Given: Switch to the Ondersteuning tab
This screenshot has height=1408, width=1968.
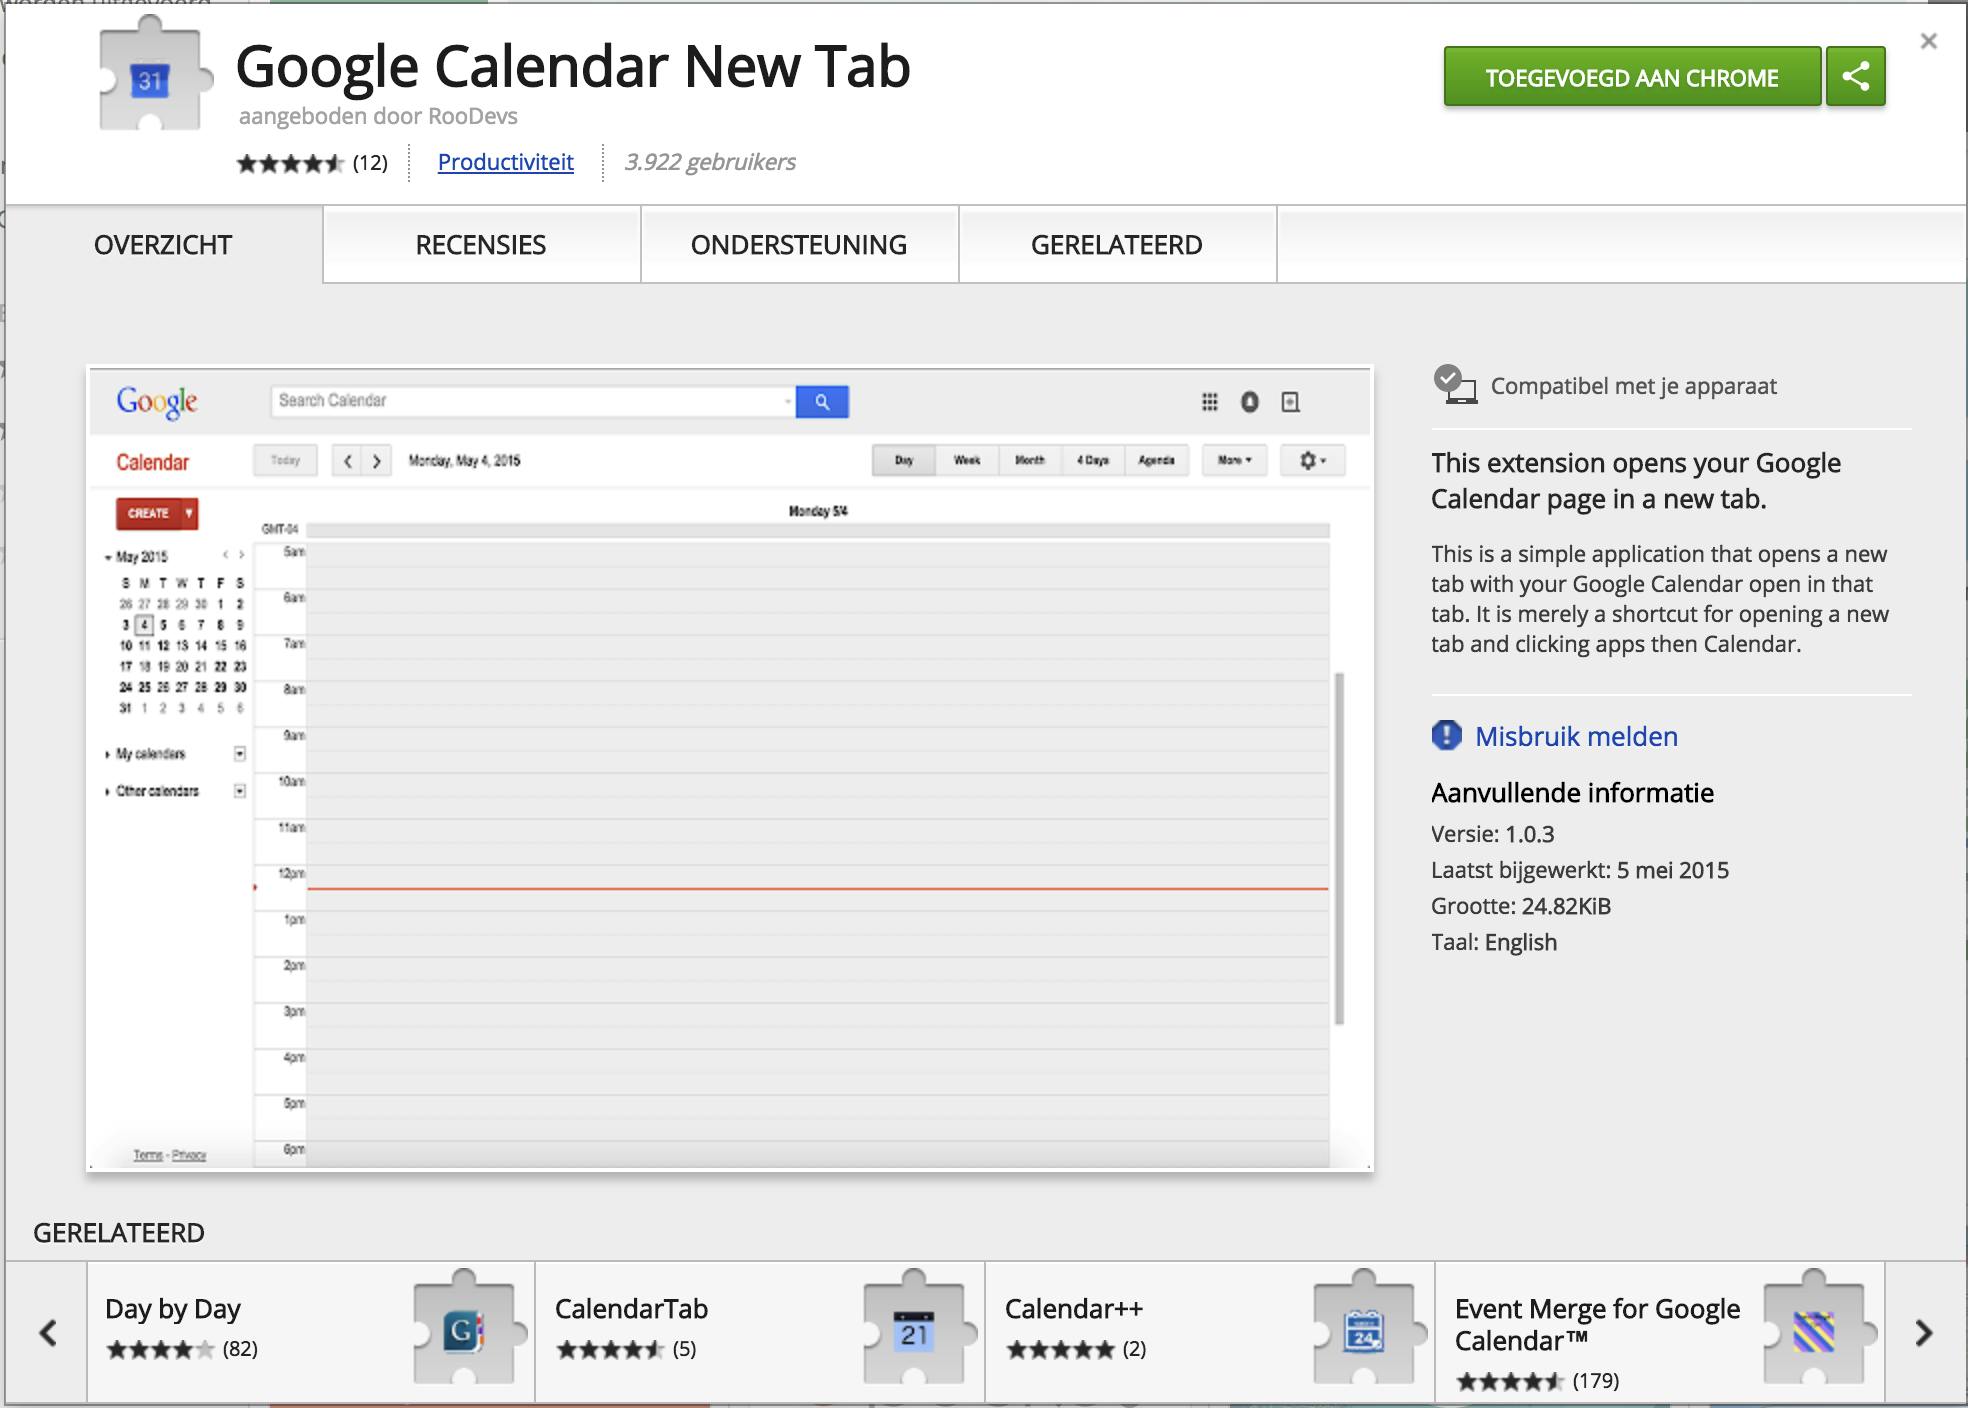Looking at the screenshot, I should [799, 245].
